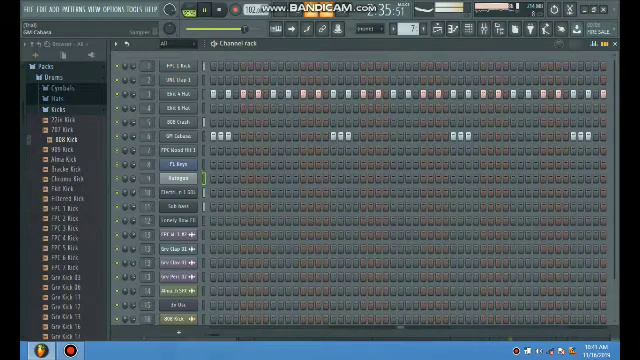The width and height of the screenshot is (640, 360).
Task: Toggle the first step of GM Cabasa row
Action: [x=213, y=136]
